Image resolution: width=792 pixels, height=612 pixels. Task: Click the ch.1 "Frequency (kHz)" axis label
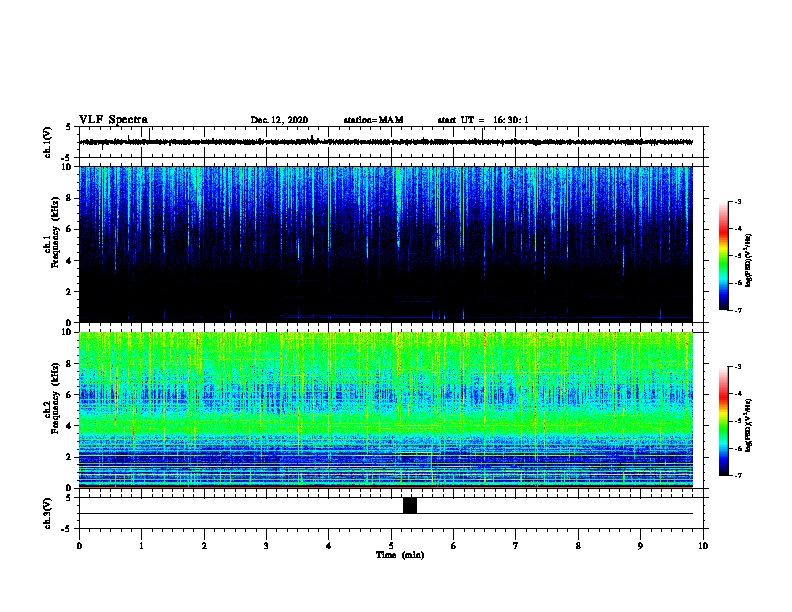point(55,232)
